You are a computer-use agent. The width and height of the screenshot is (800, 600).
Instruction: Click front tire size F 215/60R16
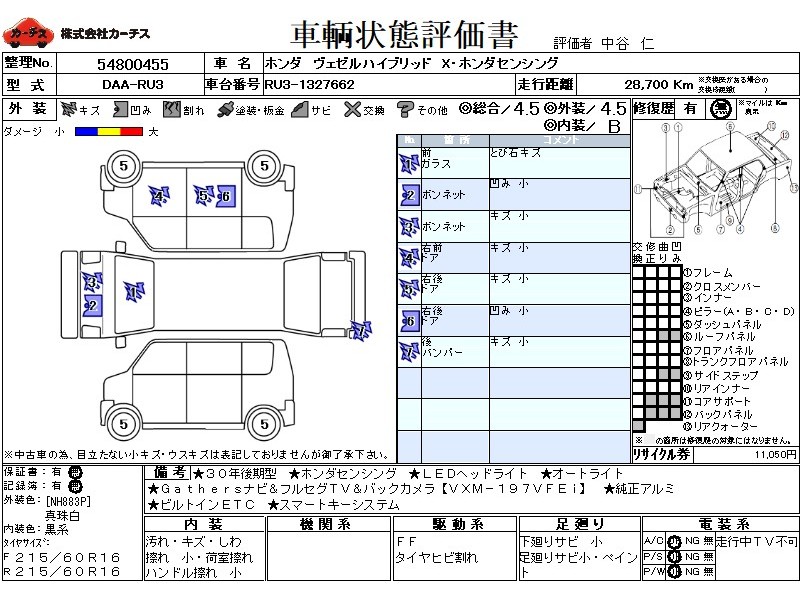62,558
